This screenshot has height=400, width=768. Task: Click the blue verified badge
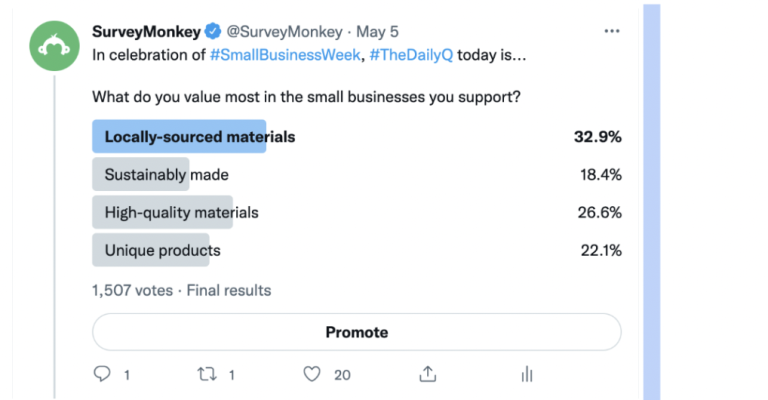tap(213, 32)
